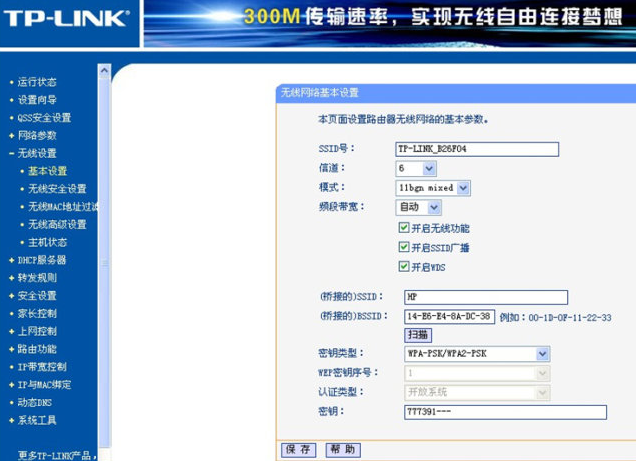Click the 扫描 scan button
This screenshot has width=636, height=461.
tap(418, 335)
